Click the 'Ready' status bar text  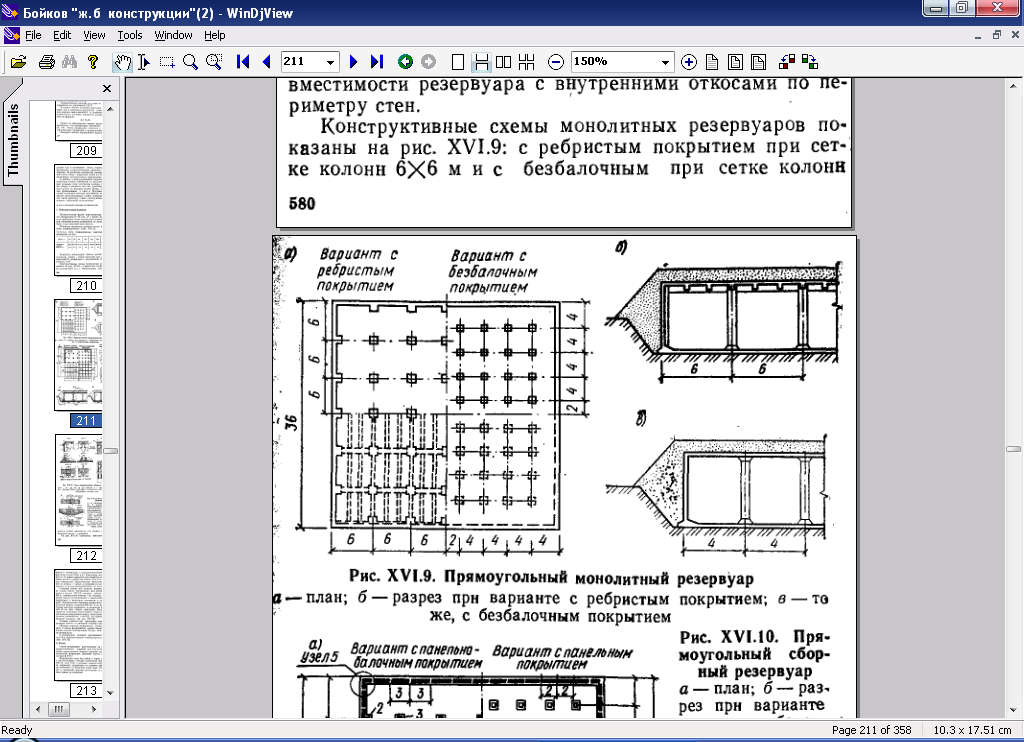click(17, 730)
